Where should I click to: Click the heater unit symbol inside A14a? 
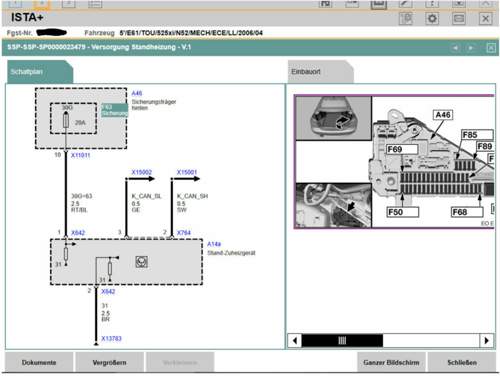142,262
